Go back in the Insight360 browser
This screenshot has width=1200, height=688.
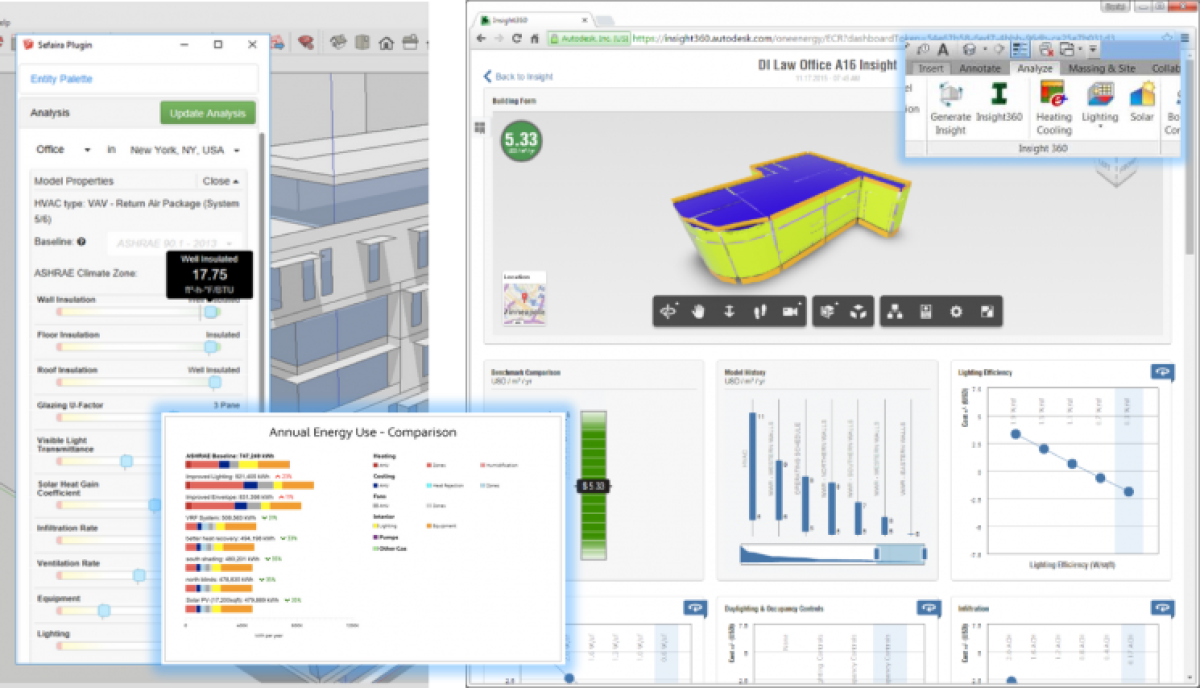[481, 39]
